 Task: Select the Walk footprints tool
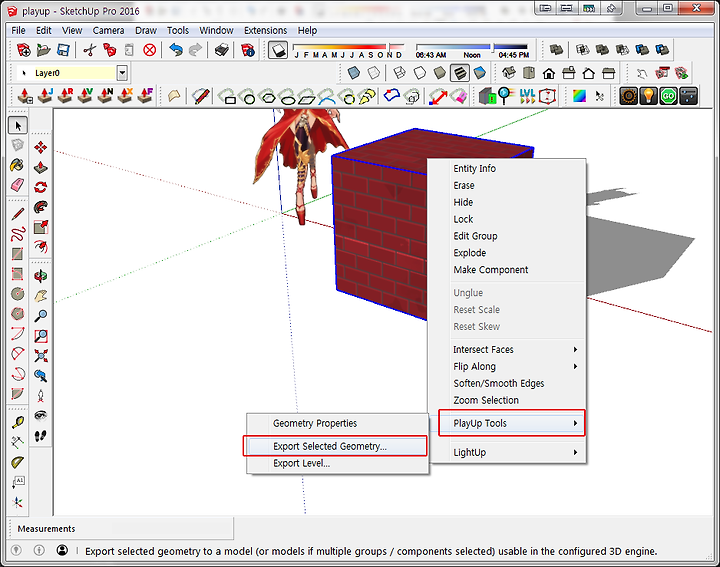coord(40,435)
